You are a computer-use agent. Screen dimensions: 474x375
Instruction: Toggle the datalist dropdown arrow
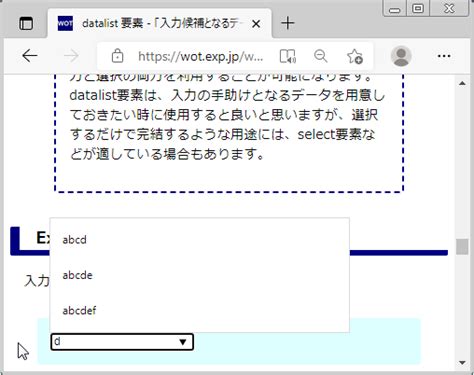pos(182,342)
